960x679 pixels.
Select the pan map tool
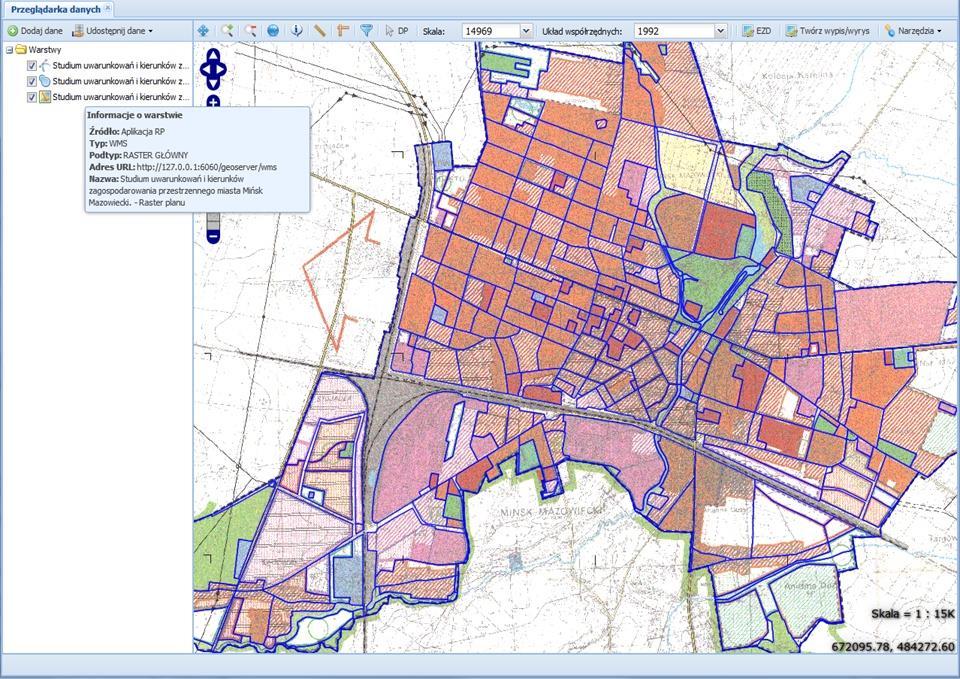pyautogui.click(x=203, y=31)
